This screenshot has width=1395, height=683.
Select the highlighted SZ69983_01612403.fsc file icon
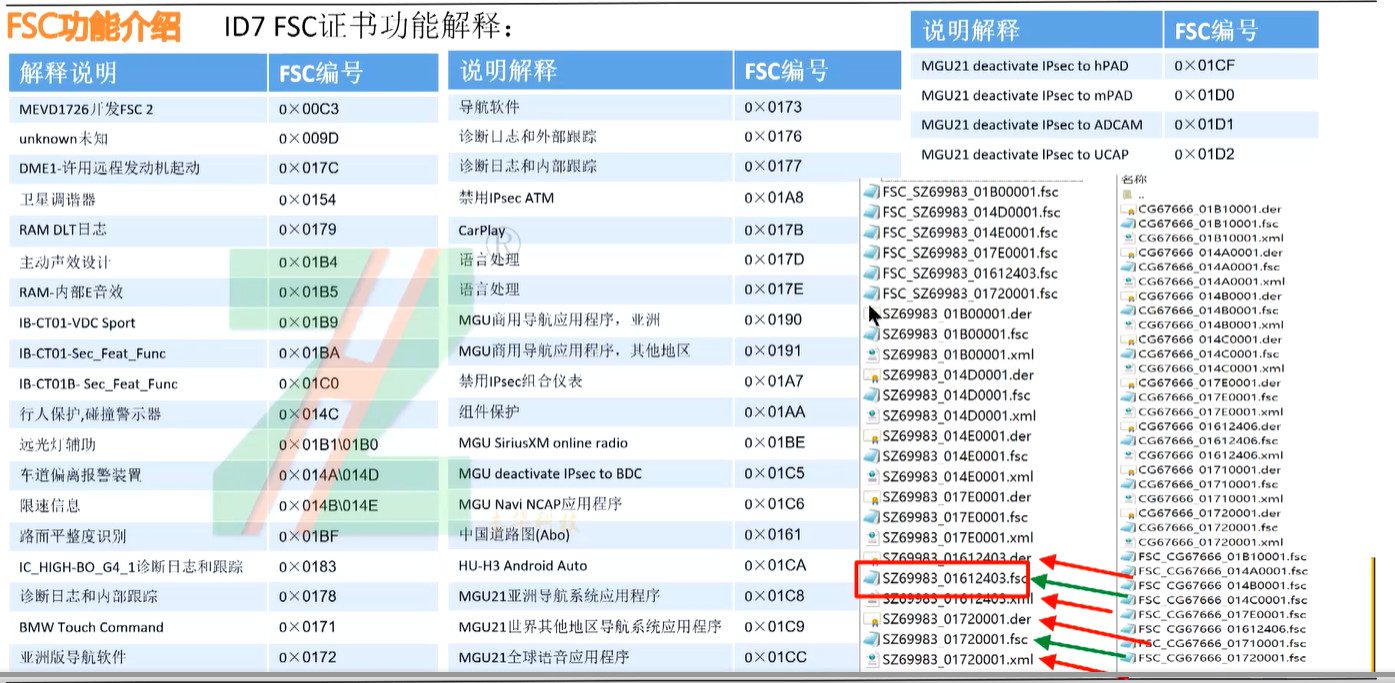pos(873,578)
